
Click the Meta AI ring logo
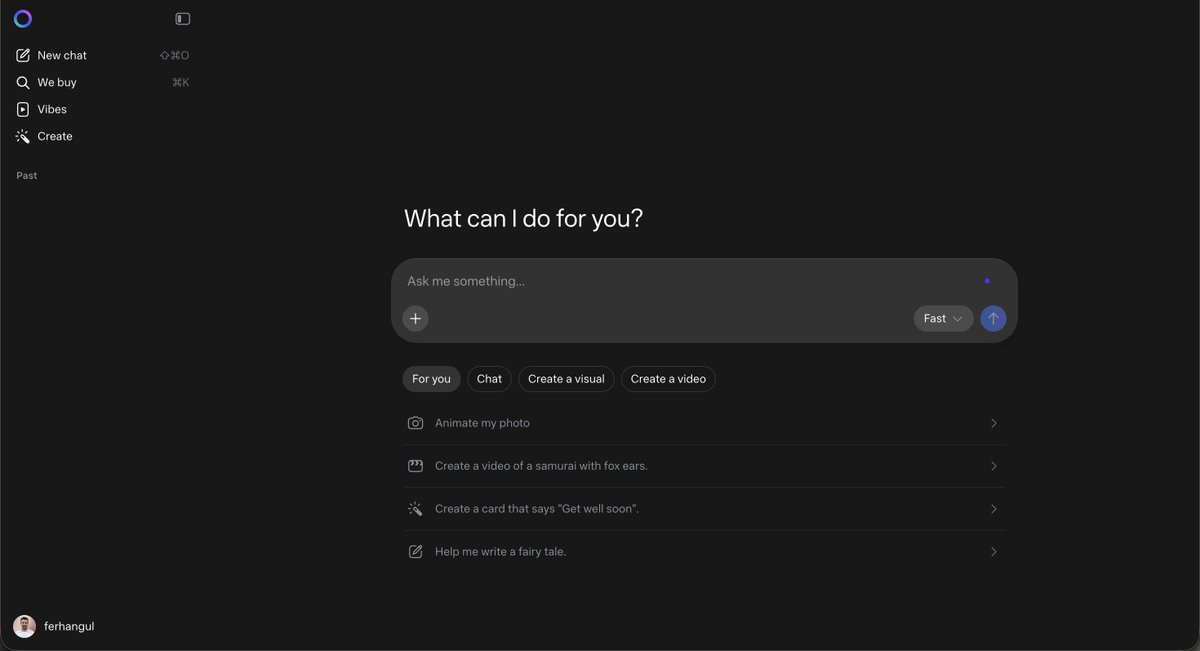tap(23, 19)
